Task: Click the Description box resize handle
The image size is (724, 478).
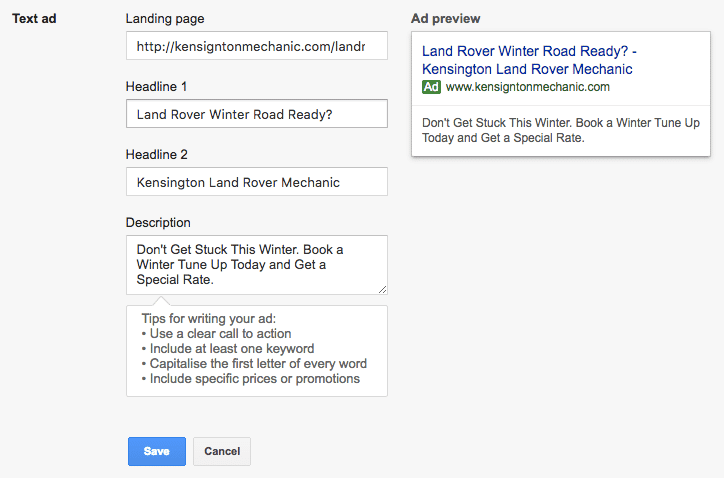Action: pyautogui.click(x=382, y=288)
